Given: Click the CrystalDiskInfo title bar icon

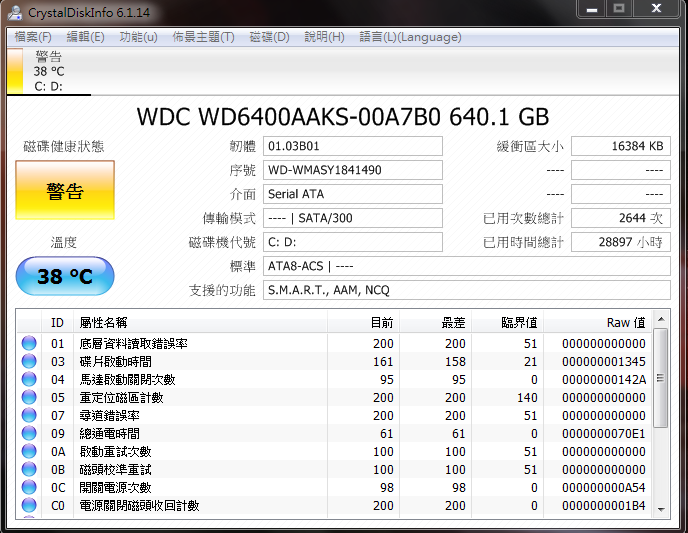Looking at the screenshot, I should pyautogui.click(x=15, y=12).
